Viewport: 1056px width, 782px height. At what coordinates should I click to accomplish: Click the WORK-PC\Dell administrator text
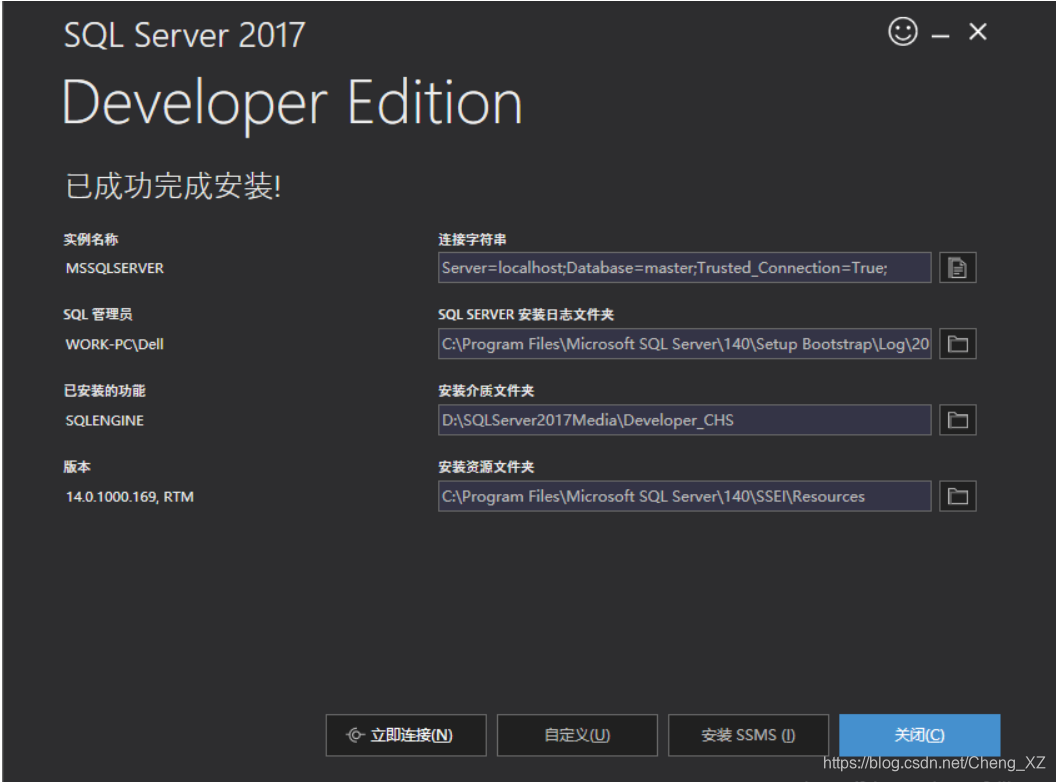114,344
